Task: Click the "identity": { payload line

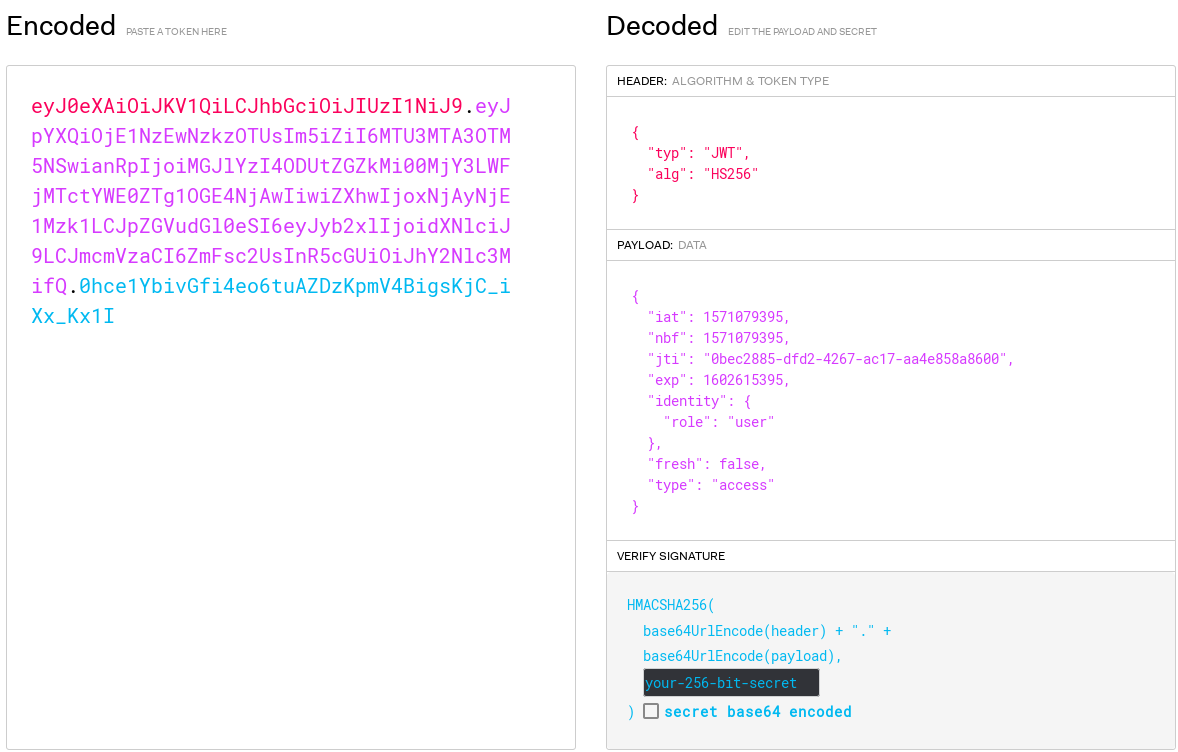Action: point(699,401)
